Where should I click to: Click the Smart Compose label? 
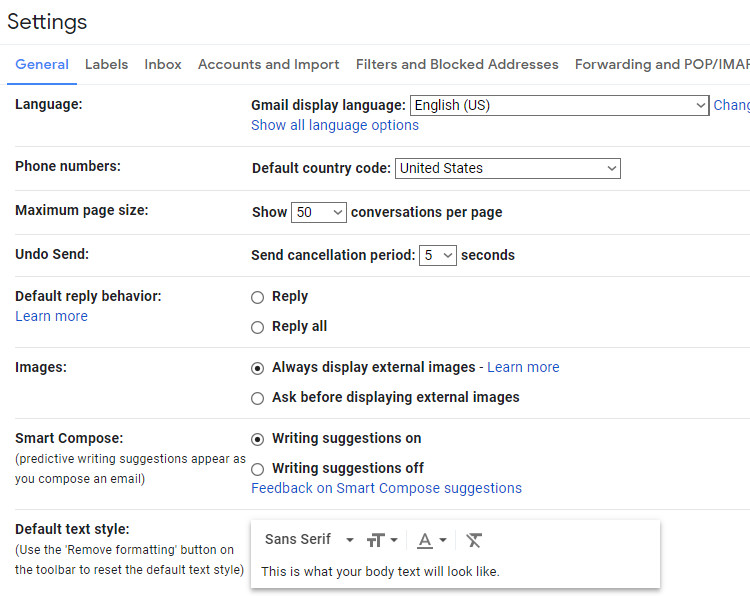click(69, 438)
